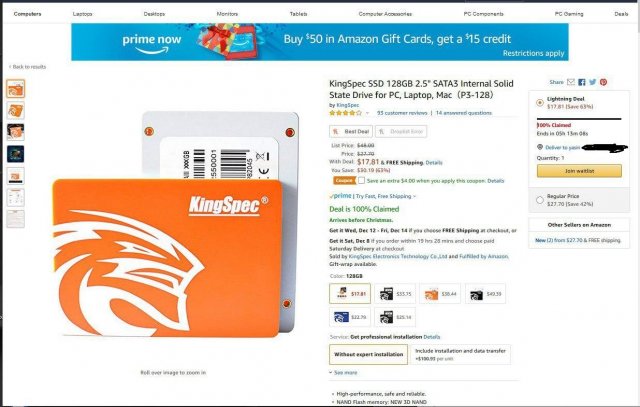Image resolution: width=640 pixels, height=407 pixels.
Task: Click the 100% claimed deal progress bar
Action: (579, 119)
